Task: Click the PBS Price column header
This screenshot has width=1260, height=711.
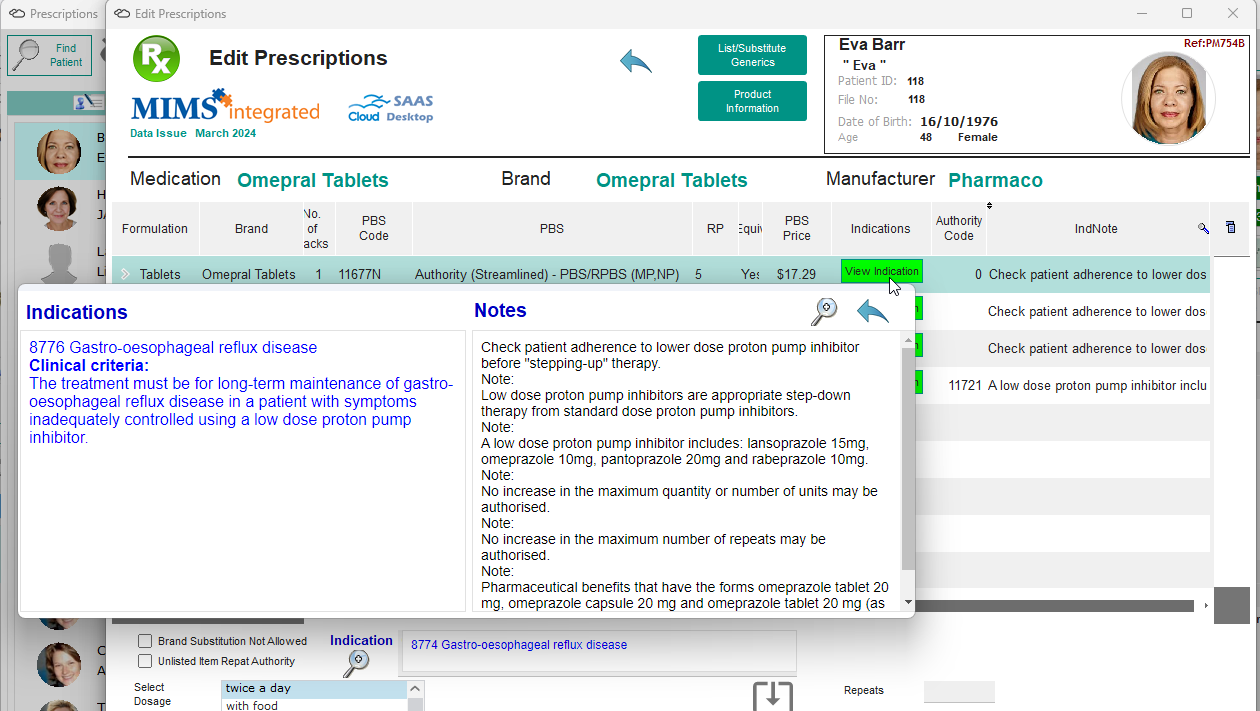Action: [x=797, y=229]
